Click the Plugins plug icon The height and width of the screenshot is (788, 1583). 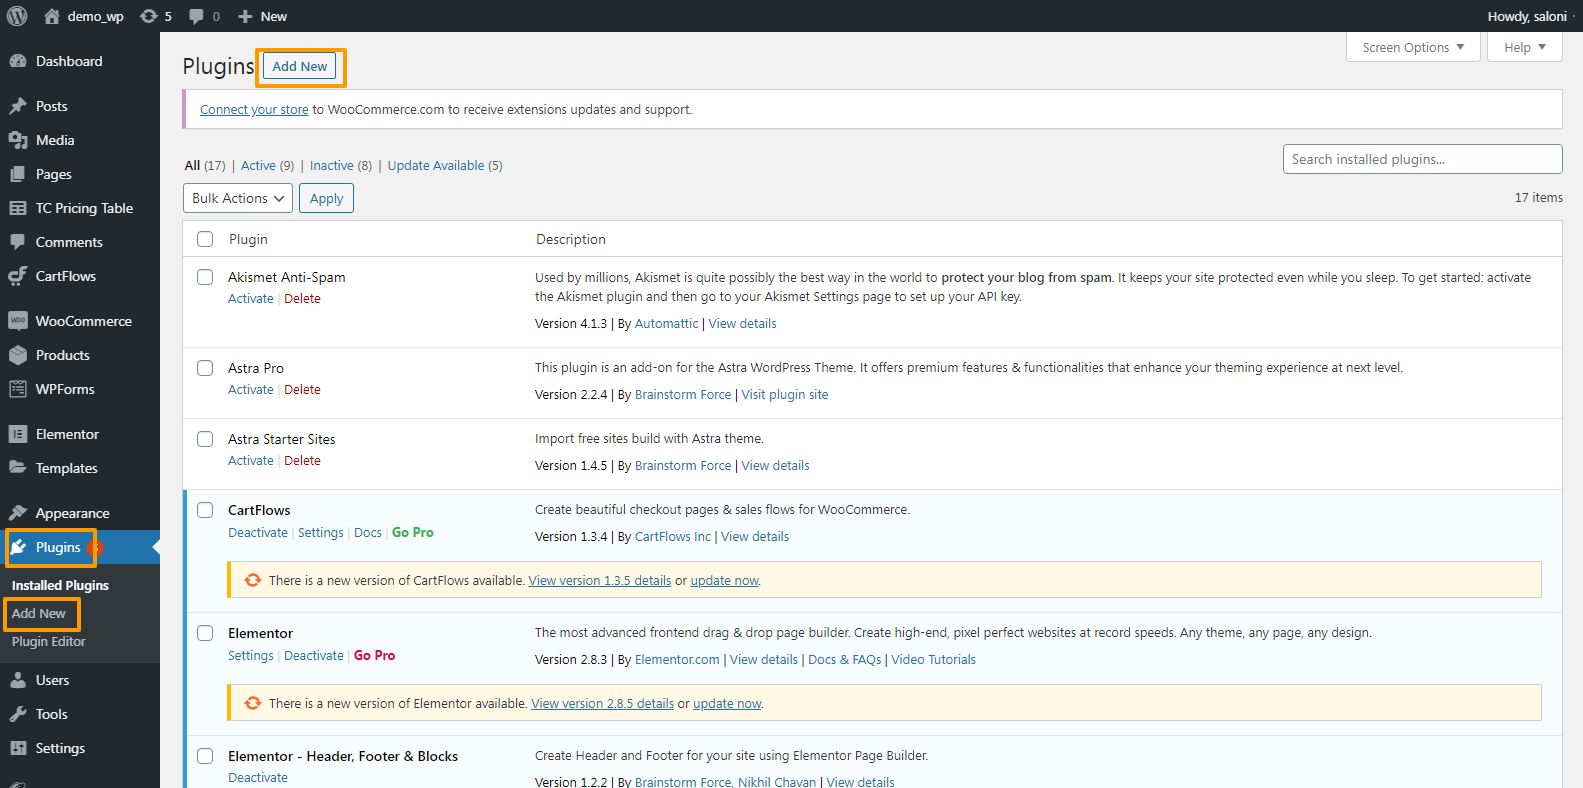18,547
